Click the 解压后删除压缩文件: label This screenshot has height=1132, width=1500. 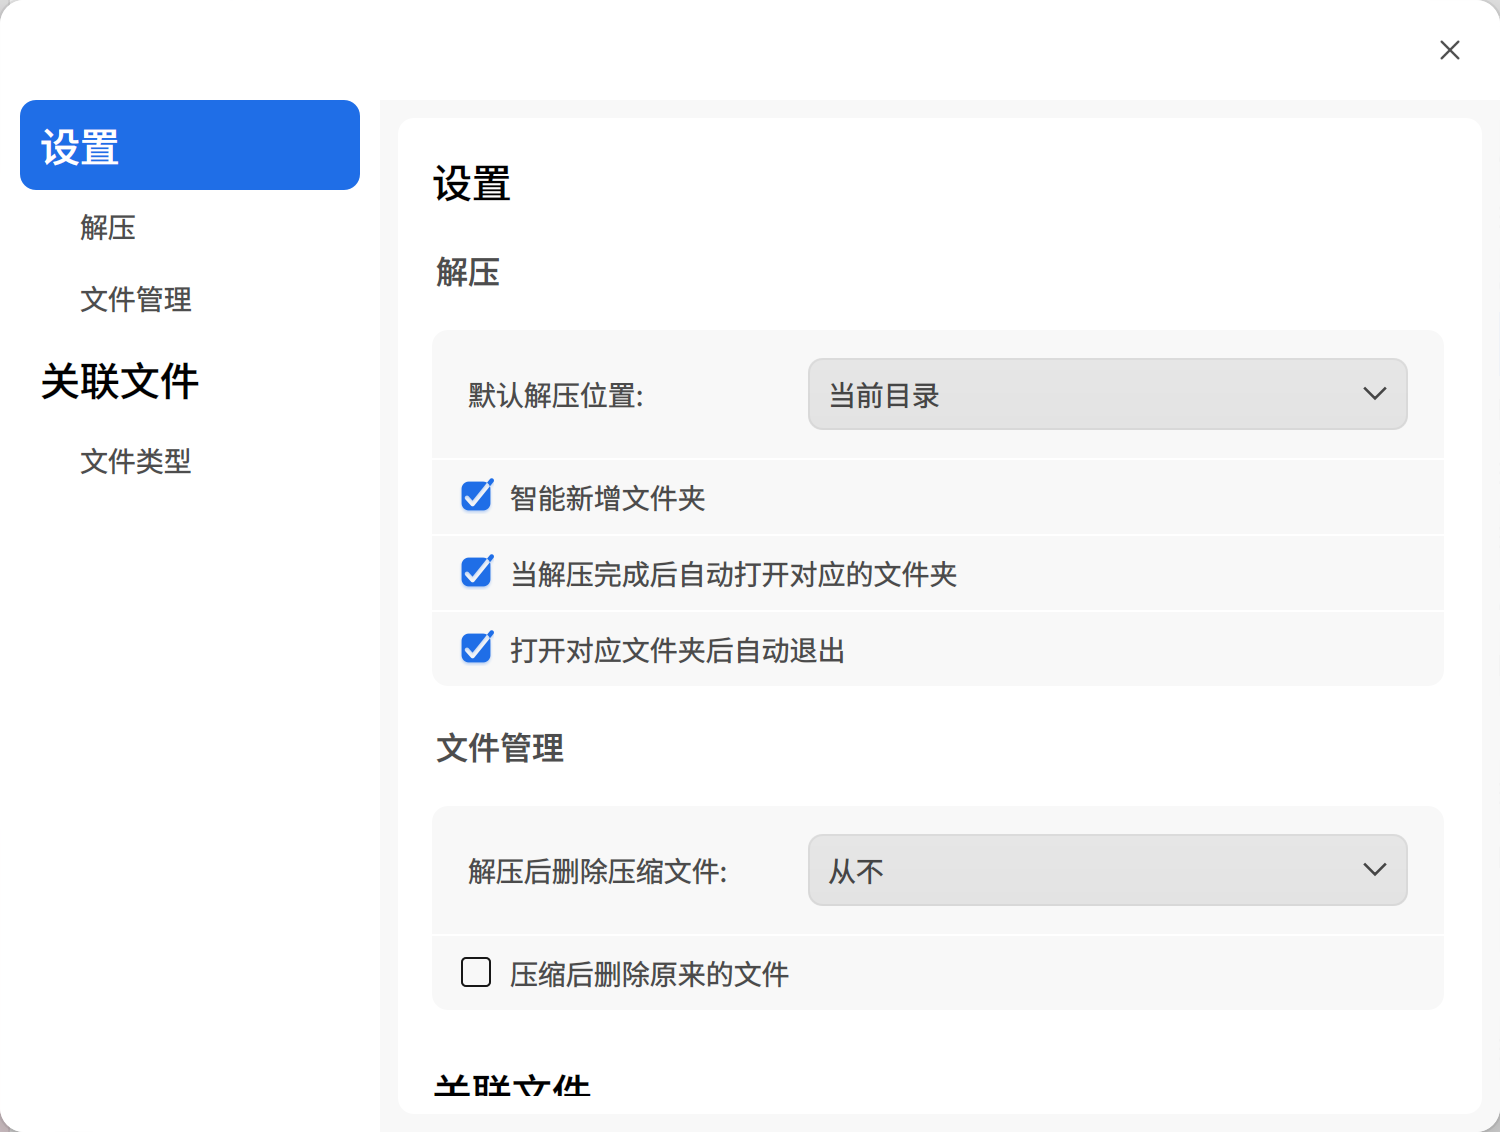point(598,872)
